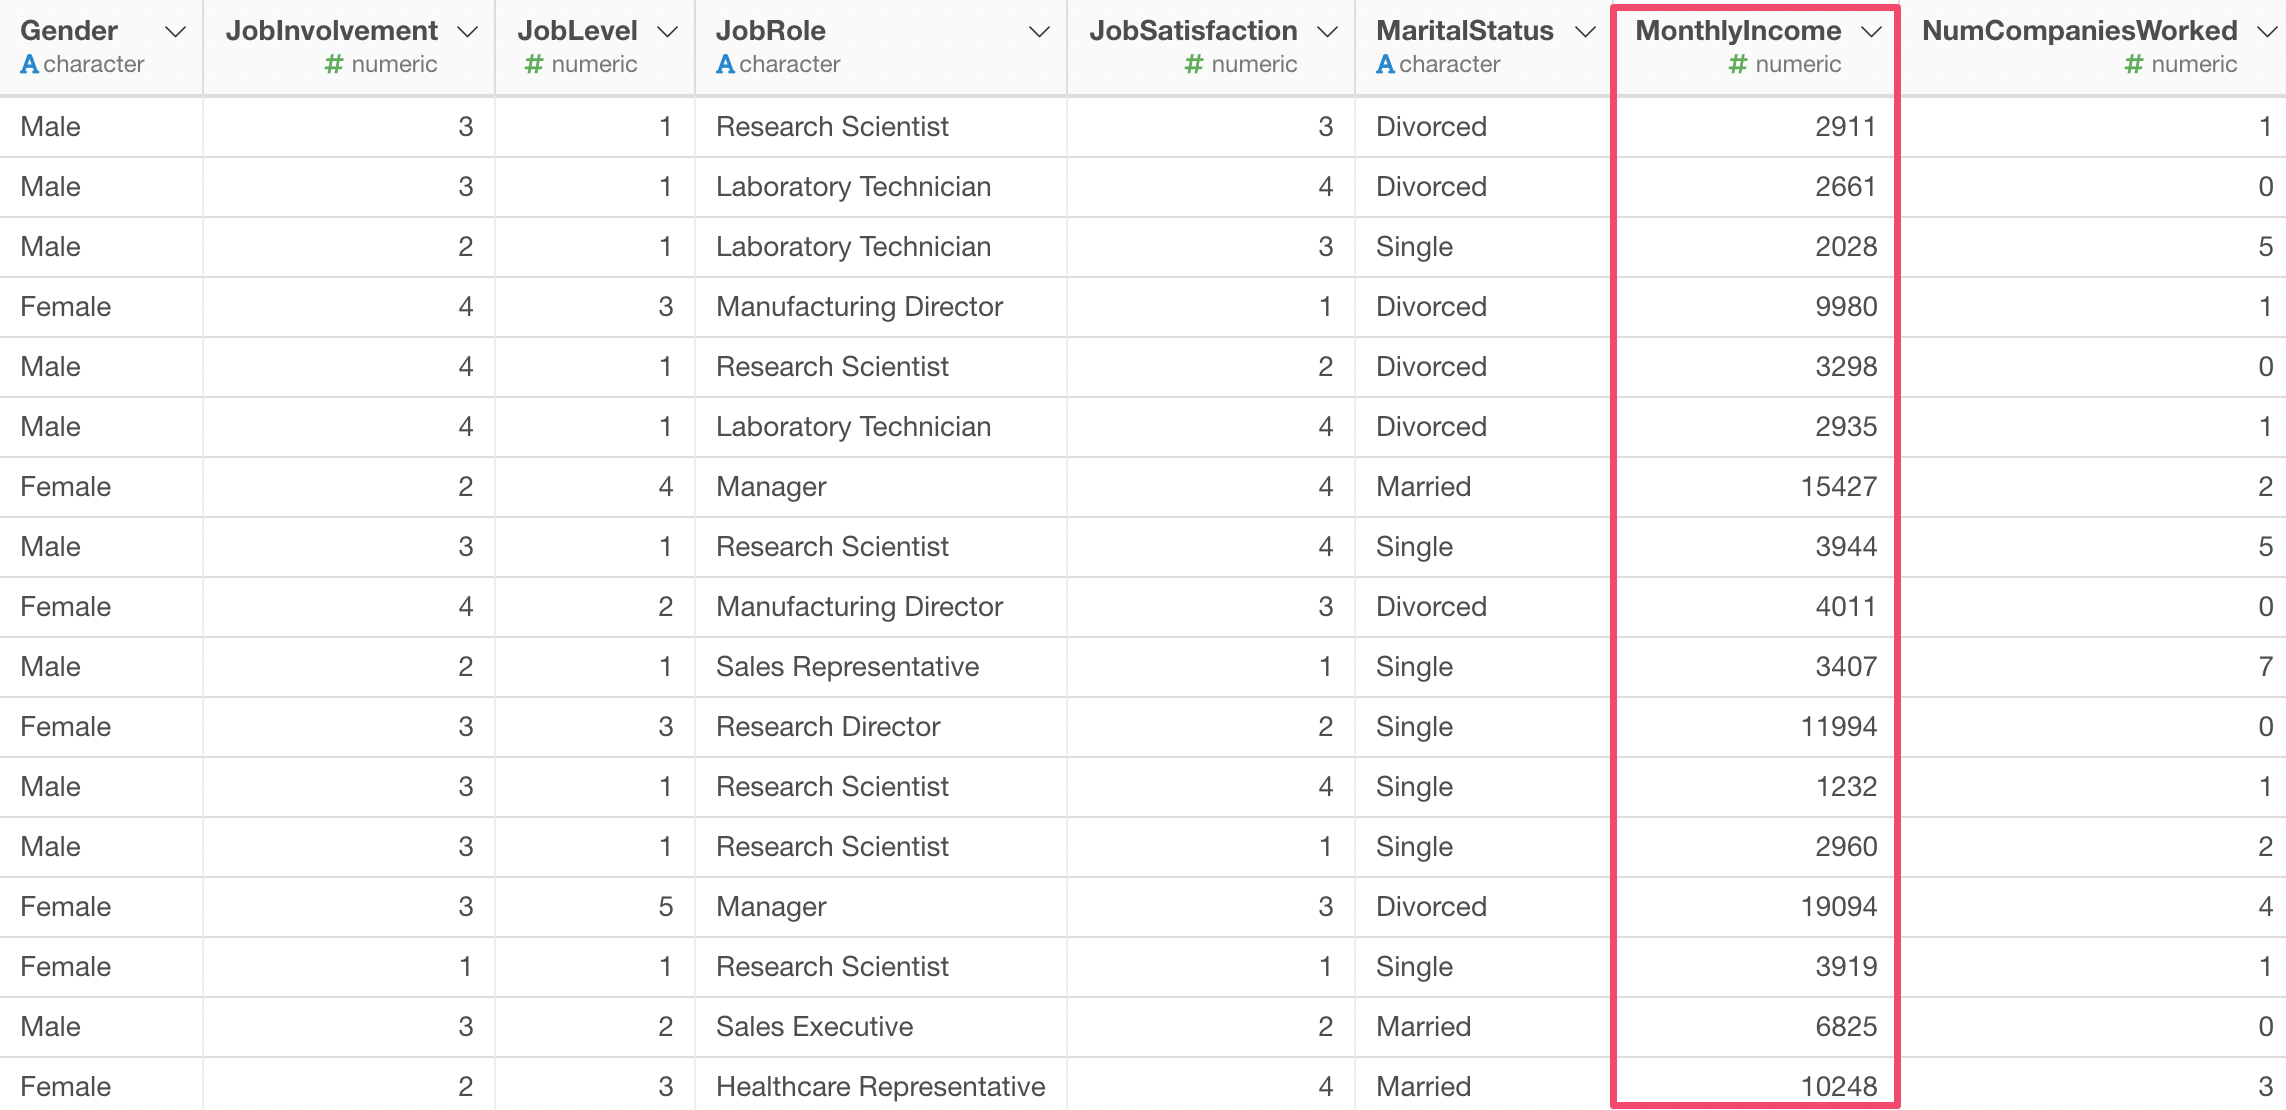Click the MonthlyIncome value 10248

pyautogui.click(x=1839, y=1087)
